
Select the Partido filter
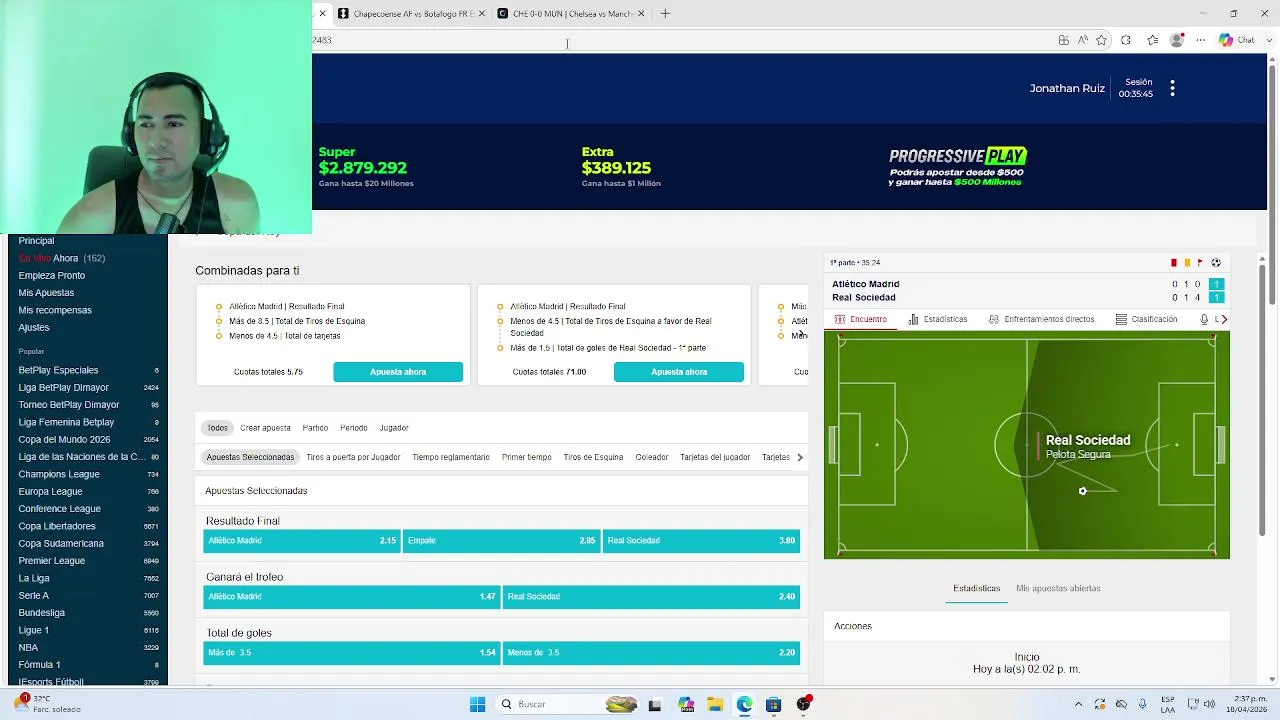(x=315, y=428)
